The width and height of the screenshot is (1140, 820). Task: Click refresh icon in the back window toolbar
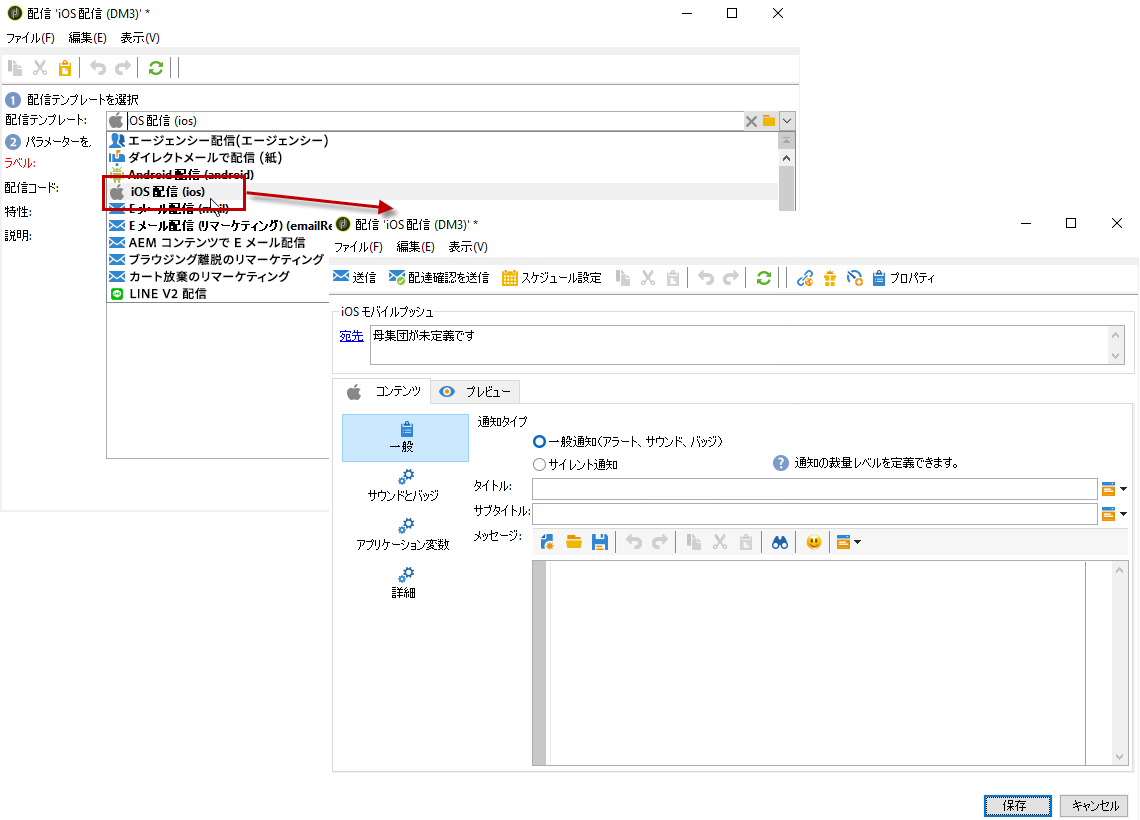pos(156,68)
